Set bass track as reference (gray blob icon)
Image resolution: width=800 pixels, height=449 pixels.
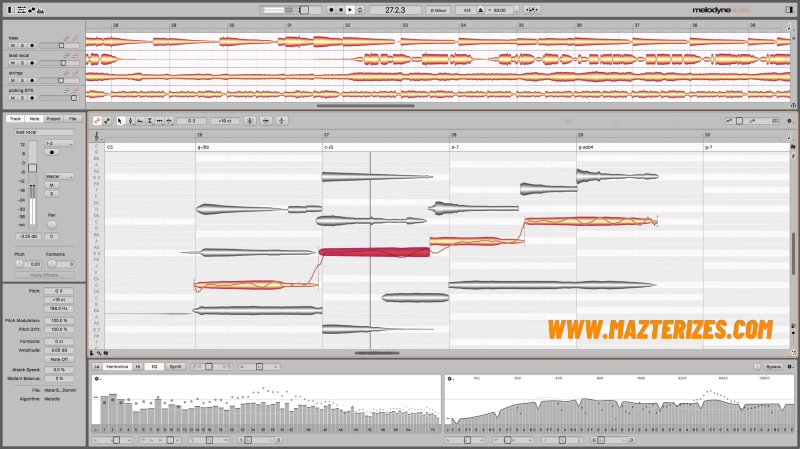66,38
